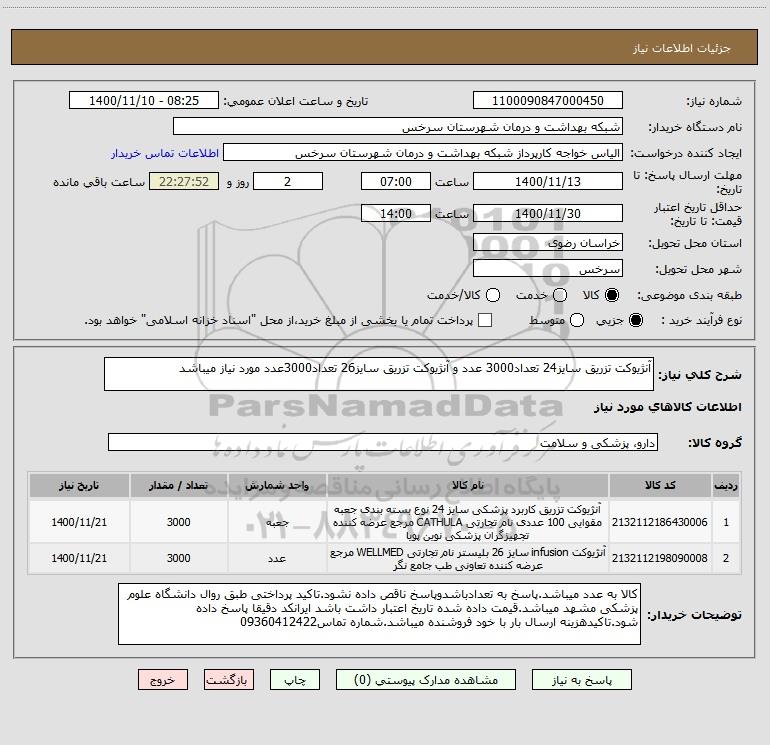Select the متوسط purchase type radio
The width and height of the screenshot is (770, 745).
click(x=577, y=320)
